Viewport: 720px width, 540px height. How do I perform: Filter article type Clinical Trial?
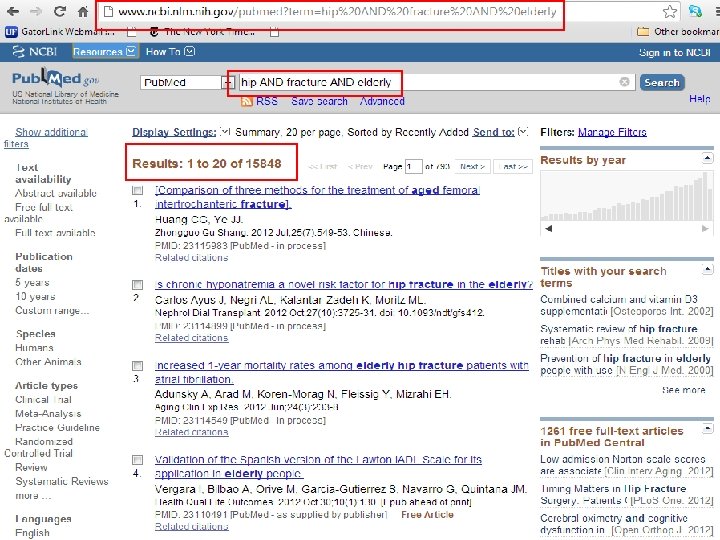pyautogui.click(x=43, y=399)
